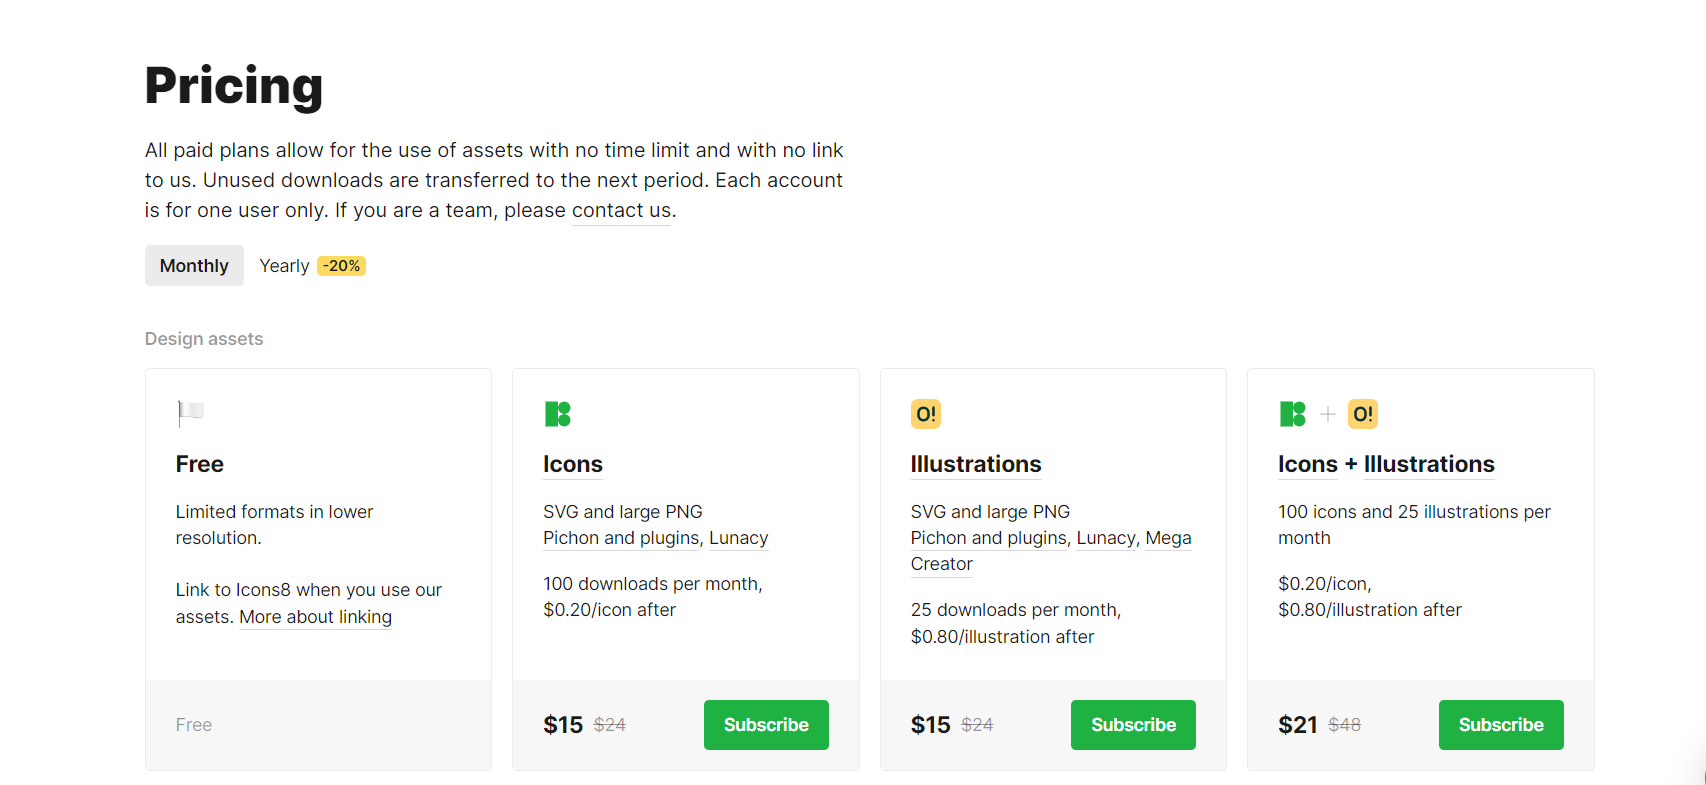This screenshot has height=785, width=1706.
Task: Click yellow Ouch logo in Icons + Illustrations card
Action: [1362, 414]
